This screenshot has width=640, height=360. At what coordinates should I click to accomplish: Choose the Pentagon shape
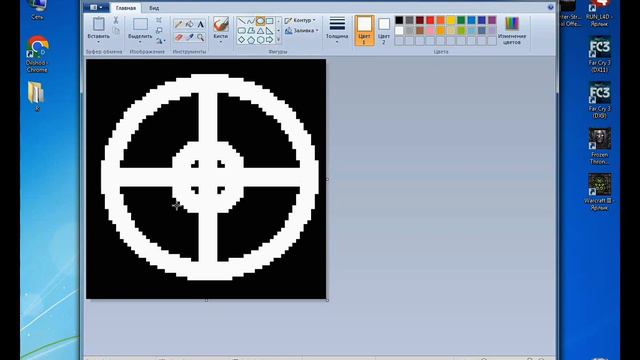coord(251,40)
